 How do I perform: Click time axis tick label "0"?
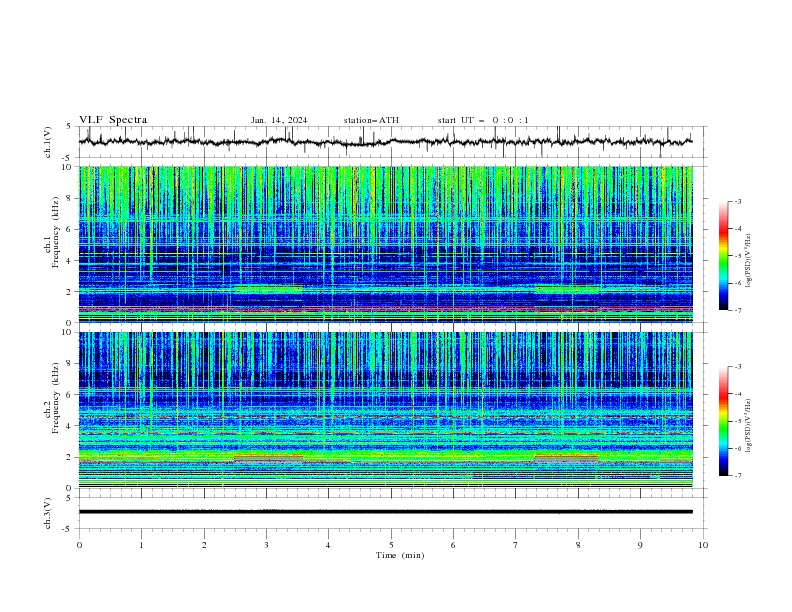(79, 545)
